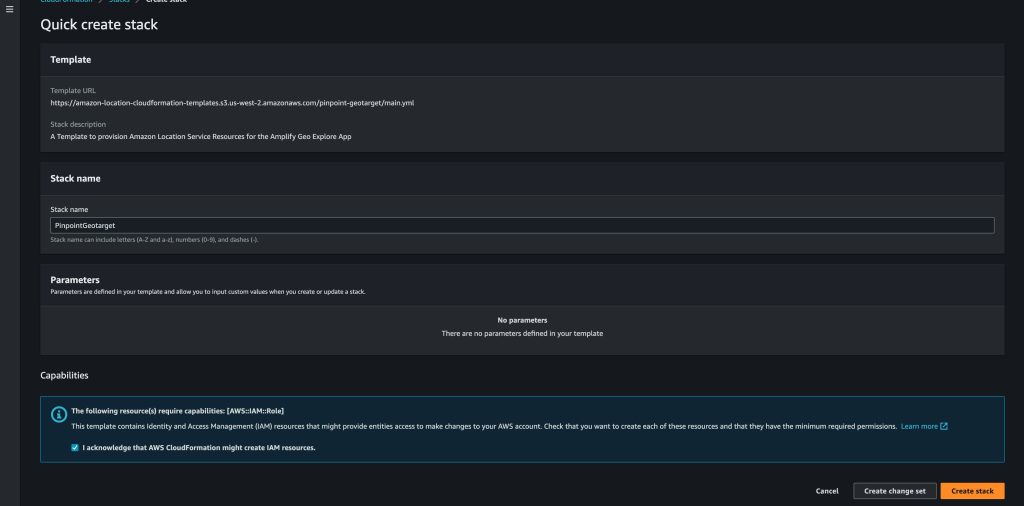Click the Template section heading
The height and width of the screenshot is (506, 1024).
(71, 59)
